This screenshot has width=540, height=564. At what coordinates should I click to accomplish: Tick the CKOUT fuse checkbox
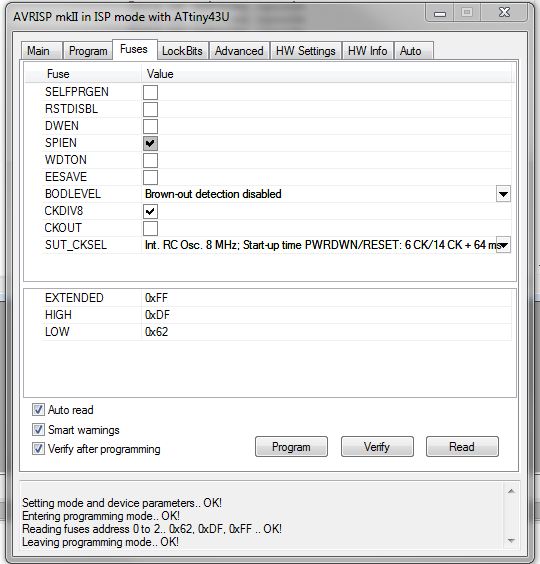click(150, 228)
